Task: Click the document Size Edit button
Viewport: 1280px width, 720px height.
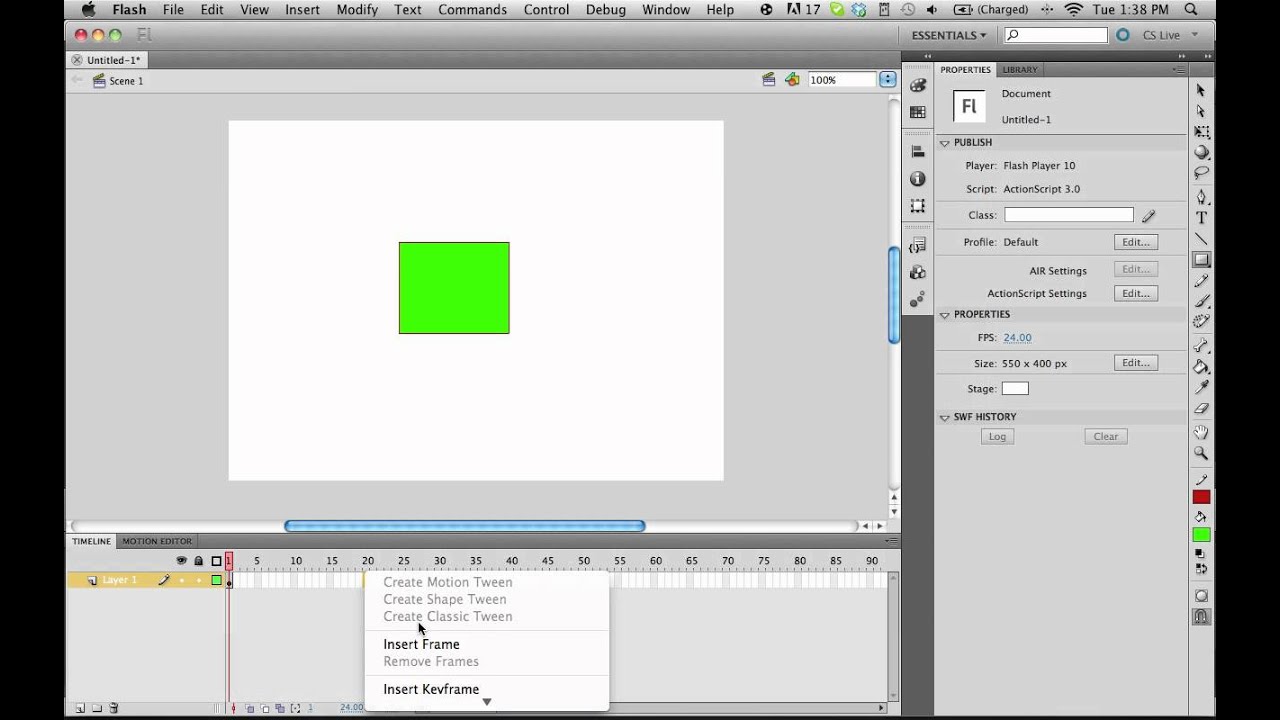Action: coord(1136,363)
